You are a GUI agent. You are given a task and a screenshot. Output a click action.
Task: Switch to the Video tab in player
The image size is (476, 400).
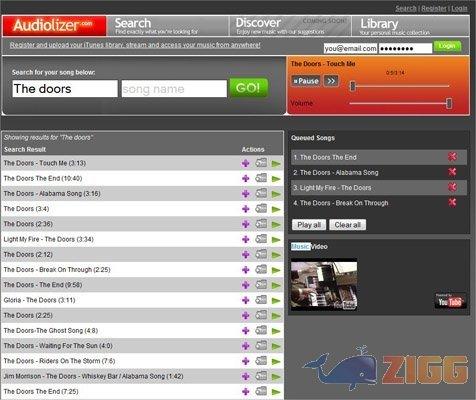pos(319,247)
